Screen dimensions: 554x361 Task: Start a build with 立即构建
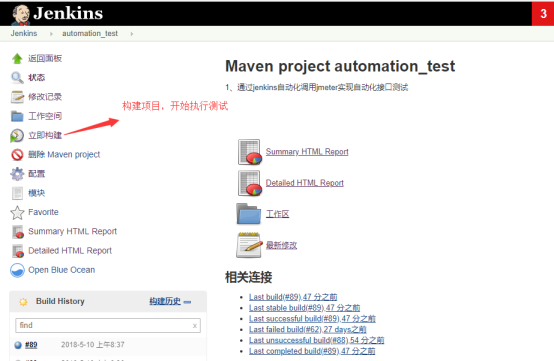pyautogui.click(x=45, y=135)
